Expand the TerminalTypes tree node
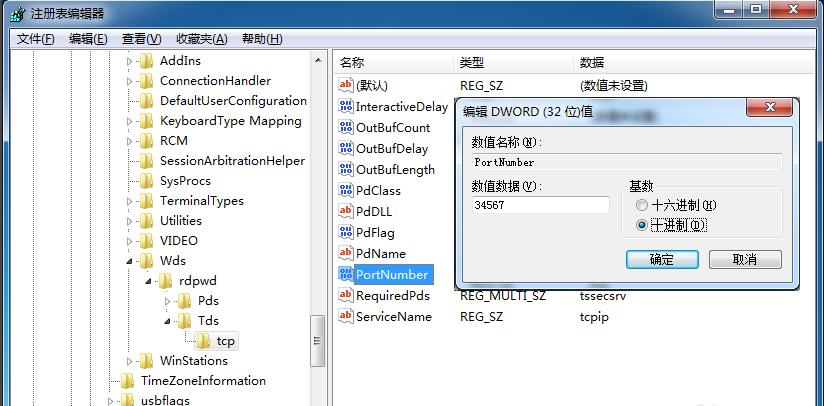824x406 pixels. (130, 201)
